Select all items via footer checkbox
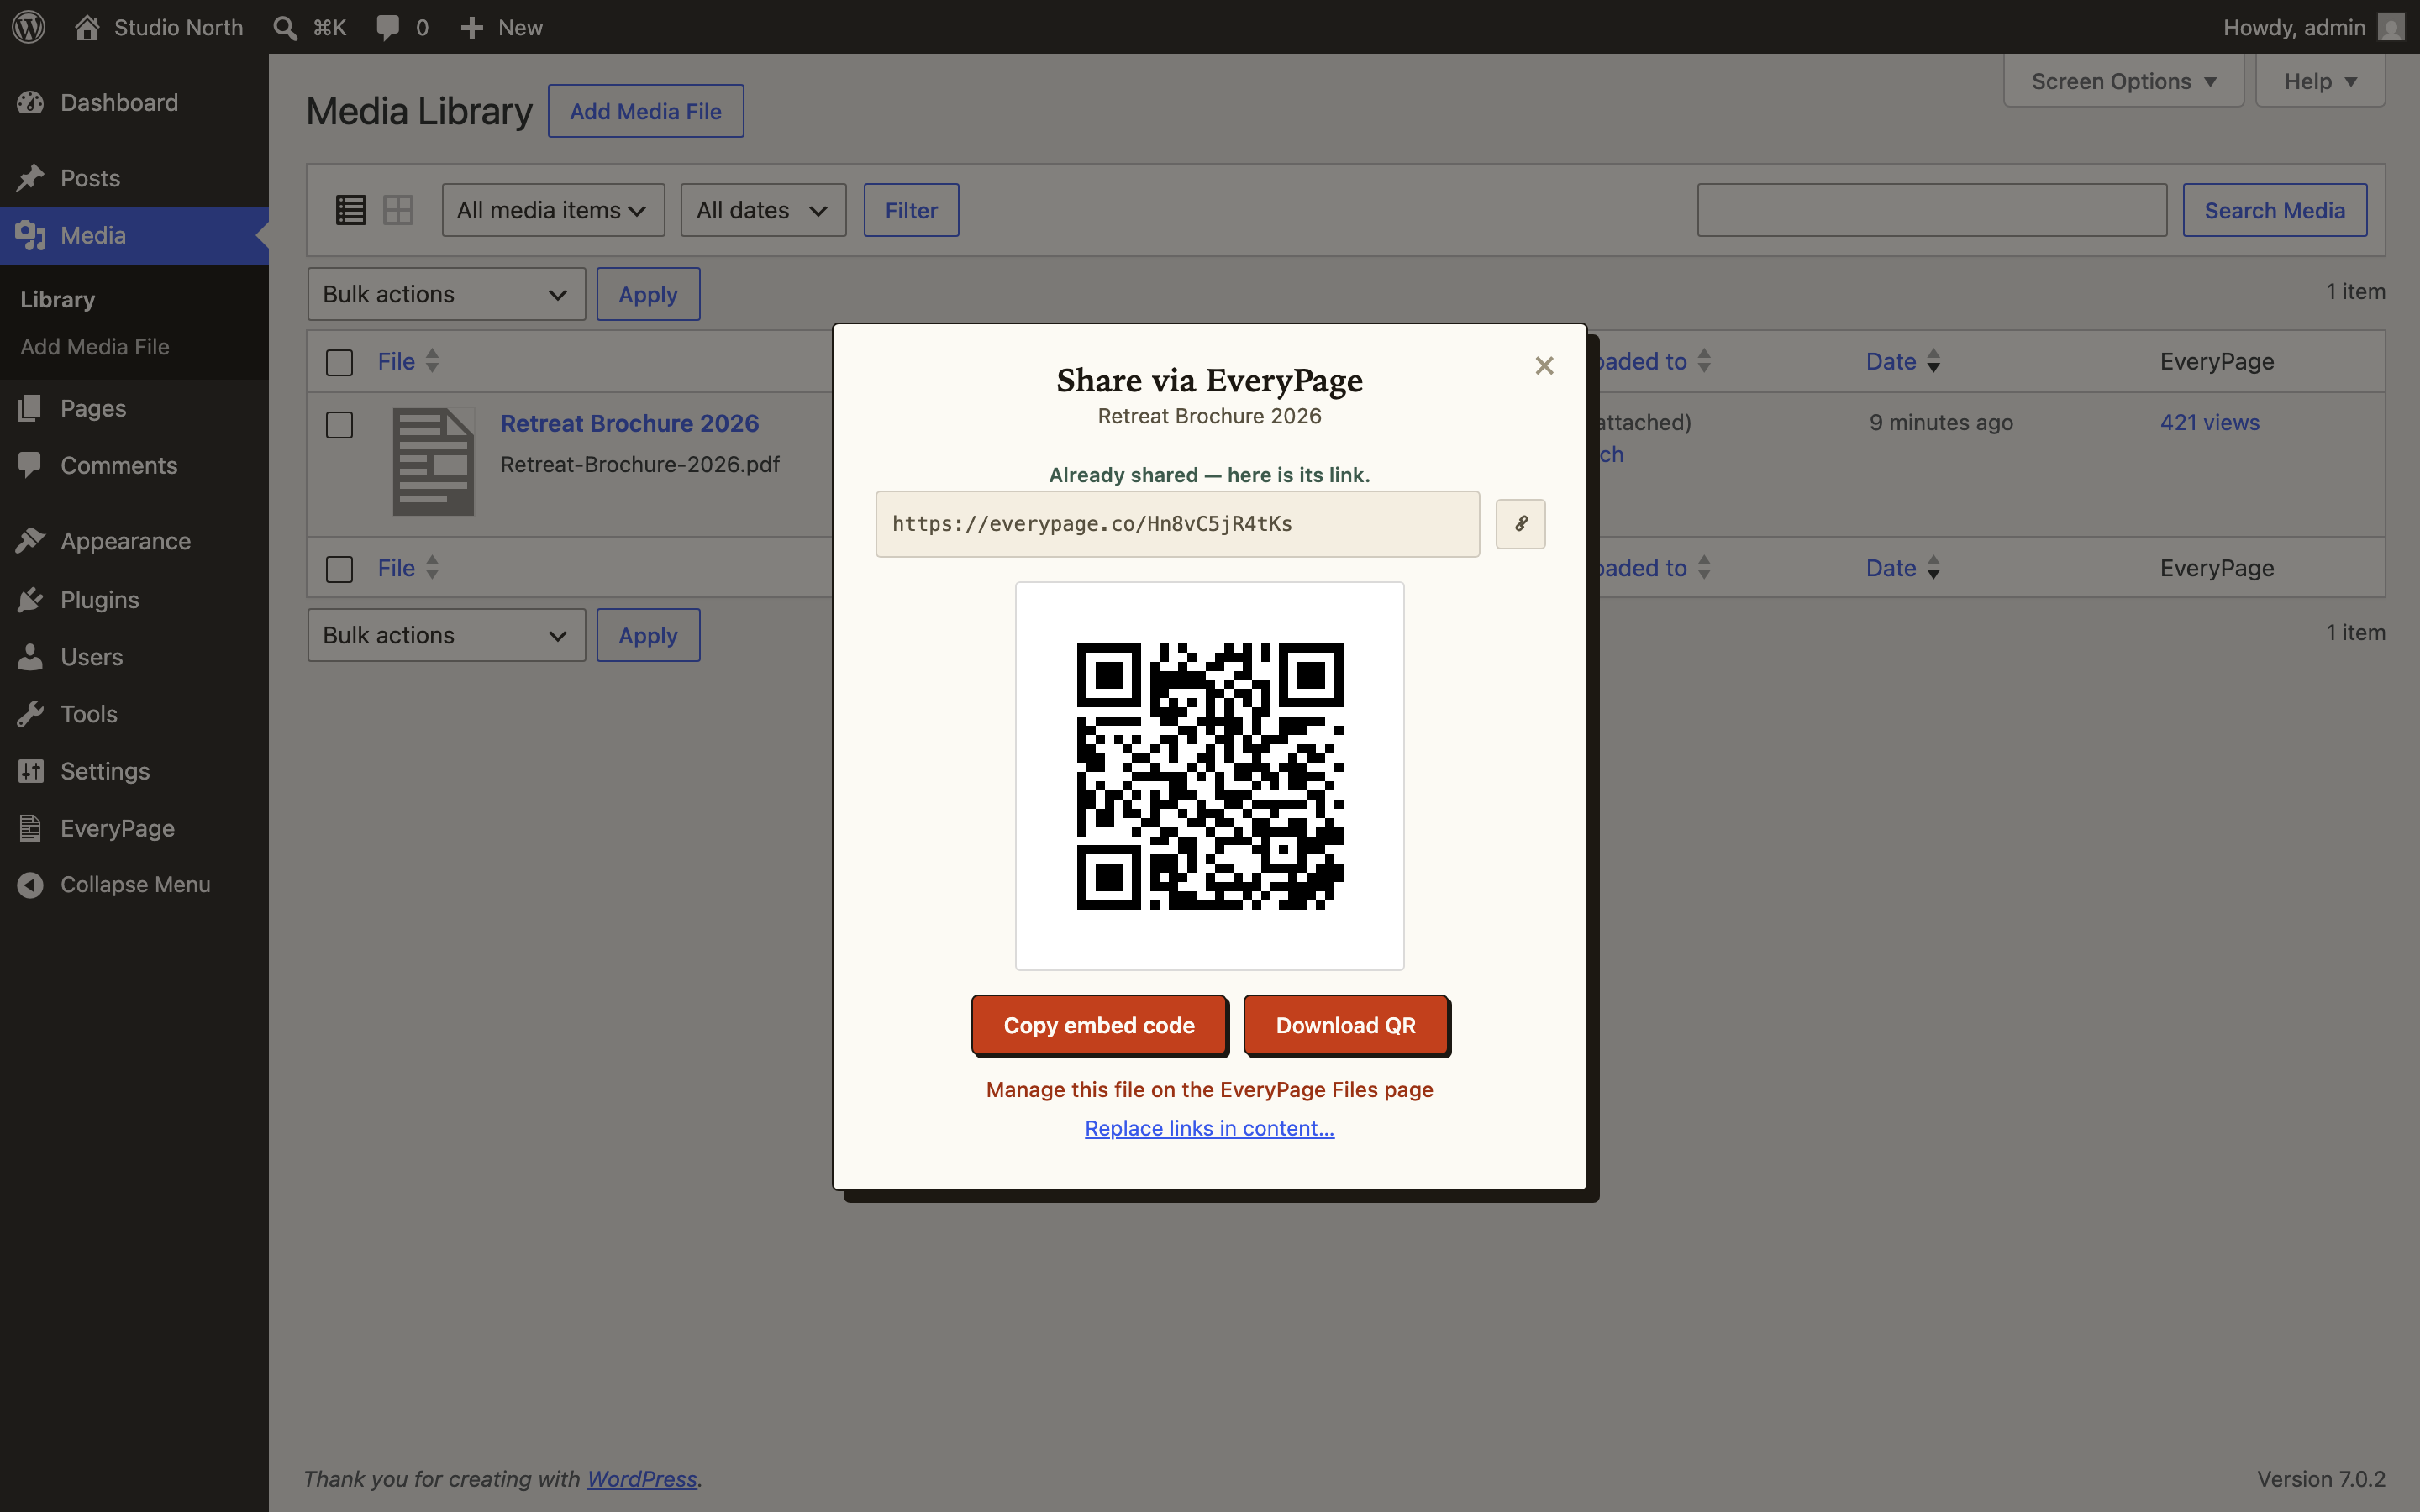2420x1512 pixels. coord(340,569)
